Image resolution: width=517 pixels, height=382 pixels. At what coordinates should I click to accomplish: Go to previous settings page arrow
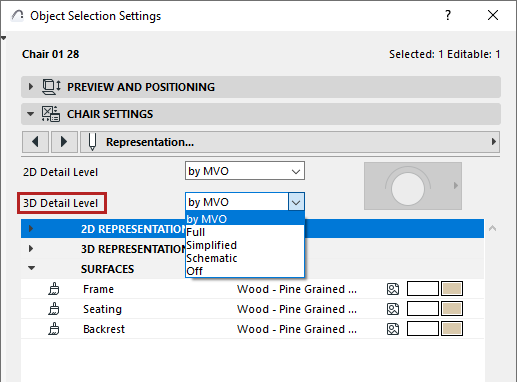pyautogui.click(x=36, y=142)
